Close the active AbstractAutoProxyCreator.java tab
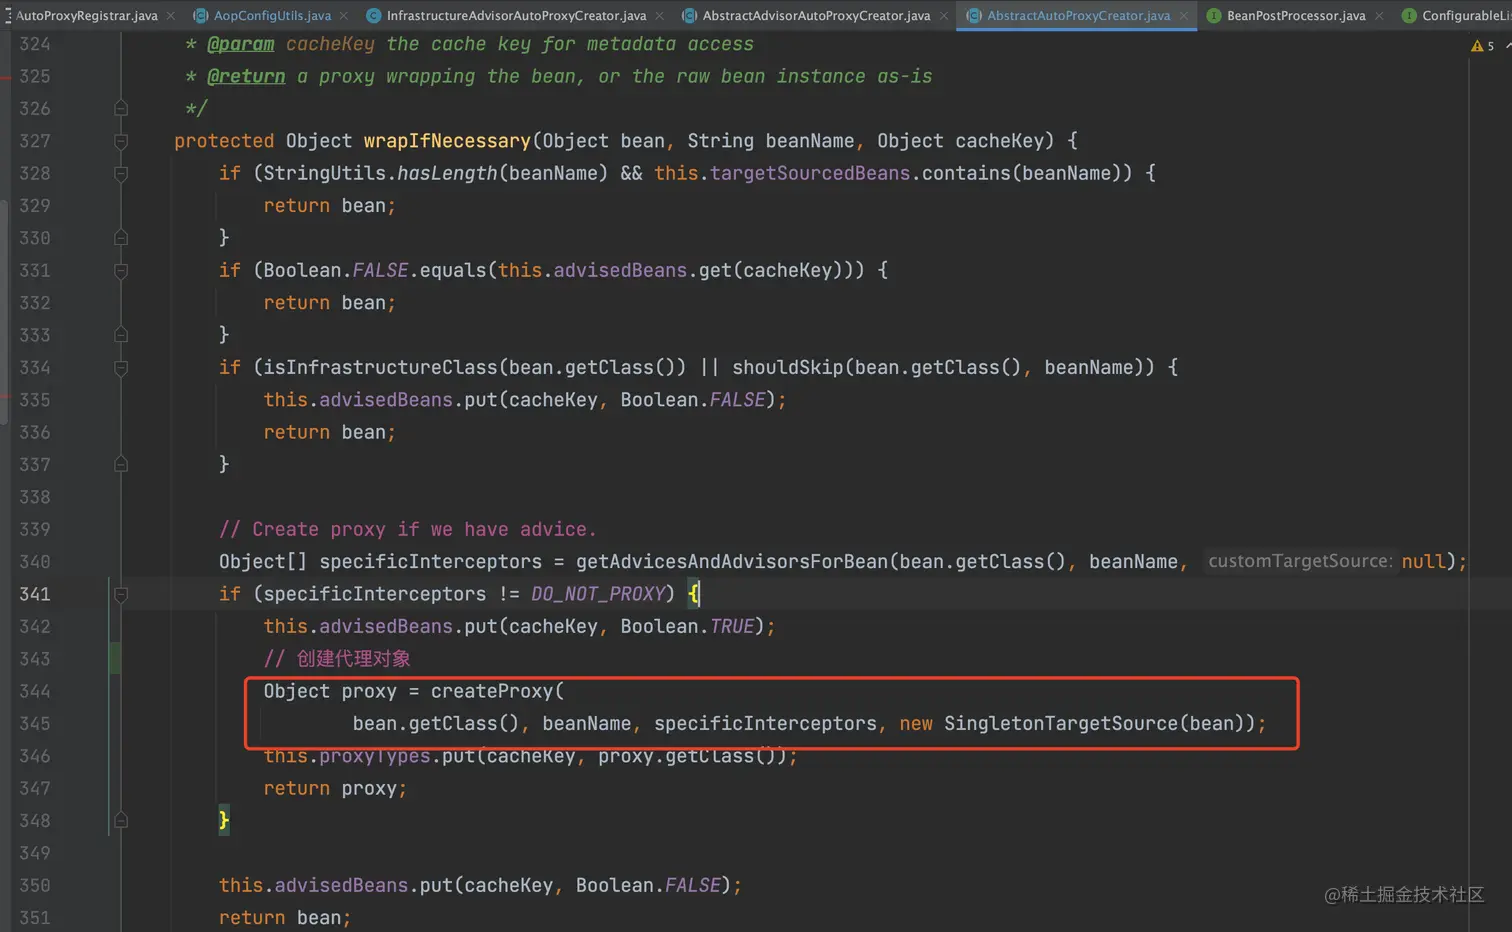The width and height of the screenshot is (1512, 932). (1184, 16)
